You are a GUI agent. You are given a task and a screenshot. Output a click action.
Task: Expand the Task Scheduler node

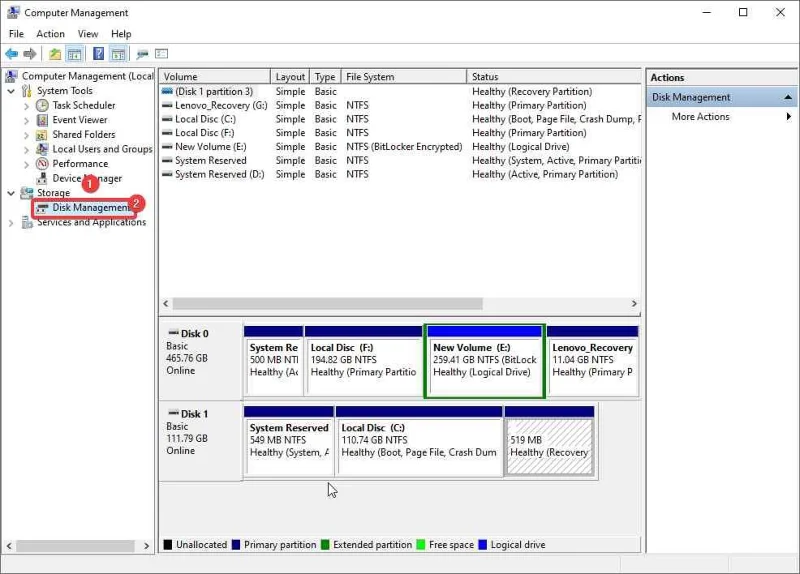pos(27,106)
